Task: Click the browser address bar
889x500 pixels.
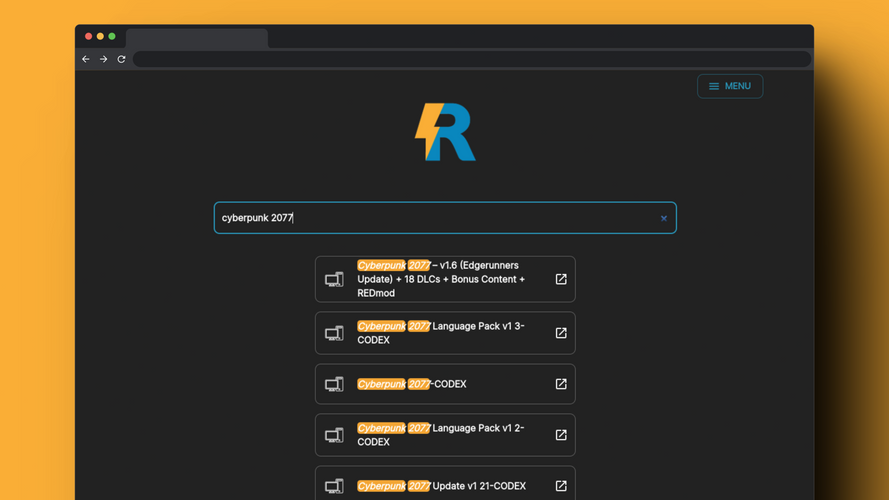Action: 472,59
